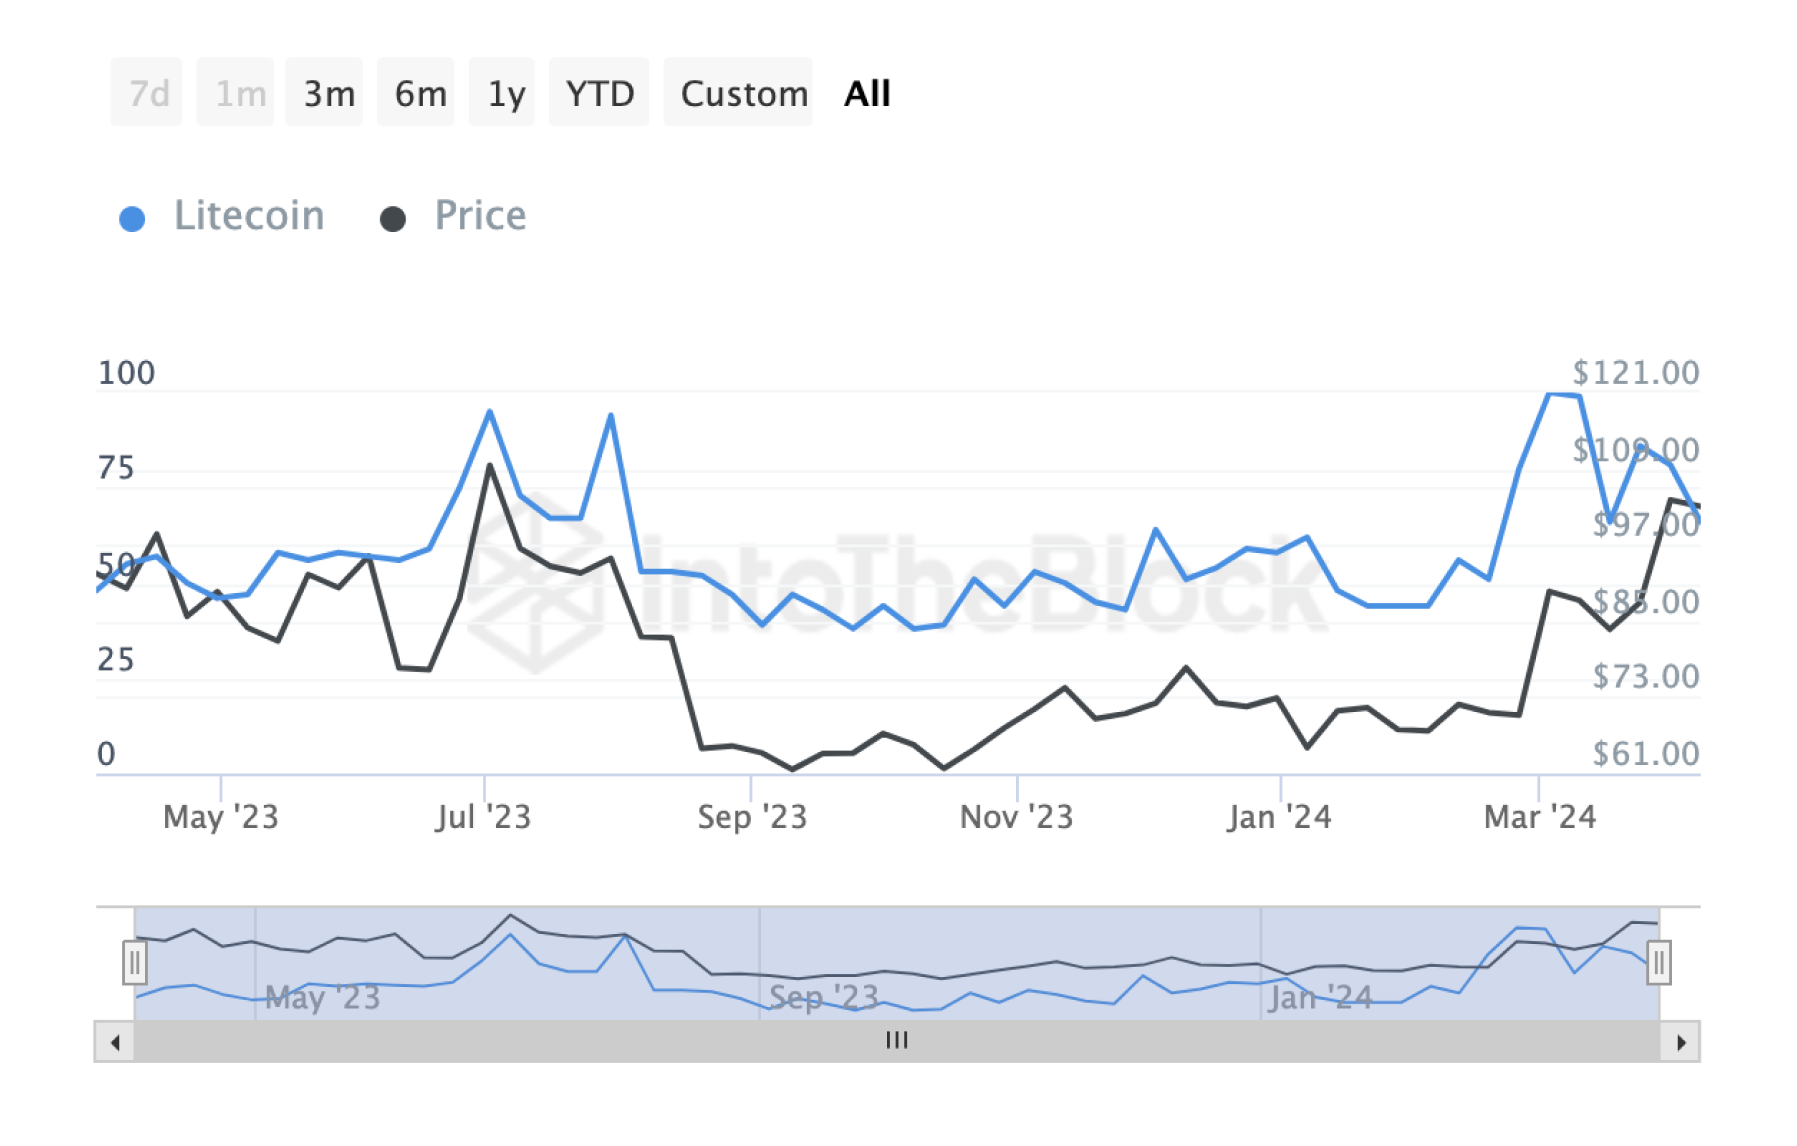The width and height of the screenshot is (1797, 1146).
Task: Select the left brush resize handle
Action: coord(136,962)
